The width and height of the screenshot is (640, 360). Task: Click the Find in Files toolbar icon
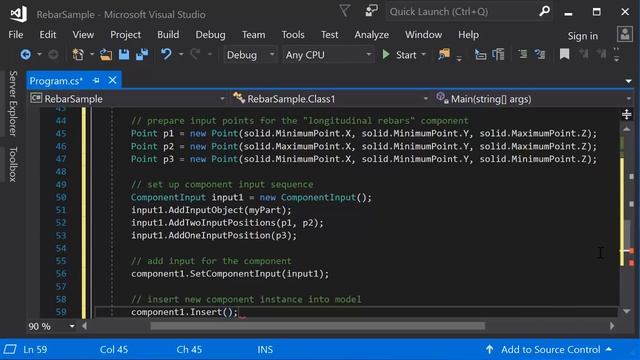click(444, 54)
